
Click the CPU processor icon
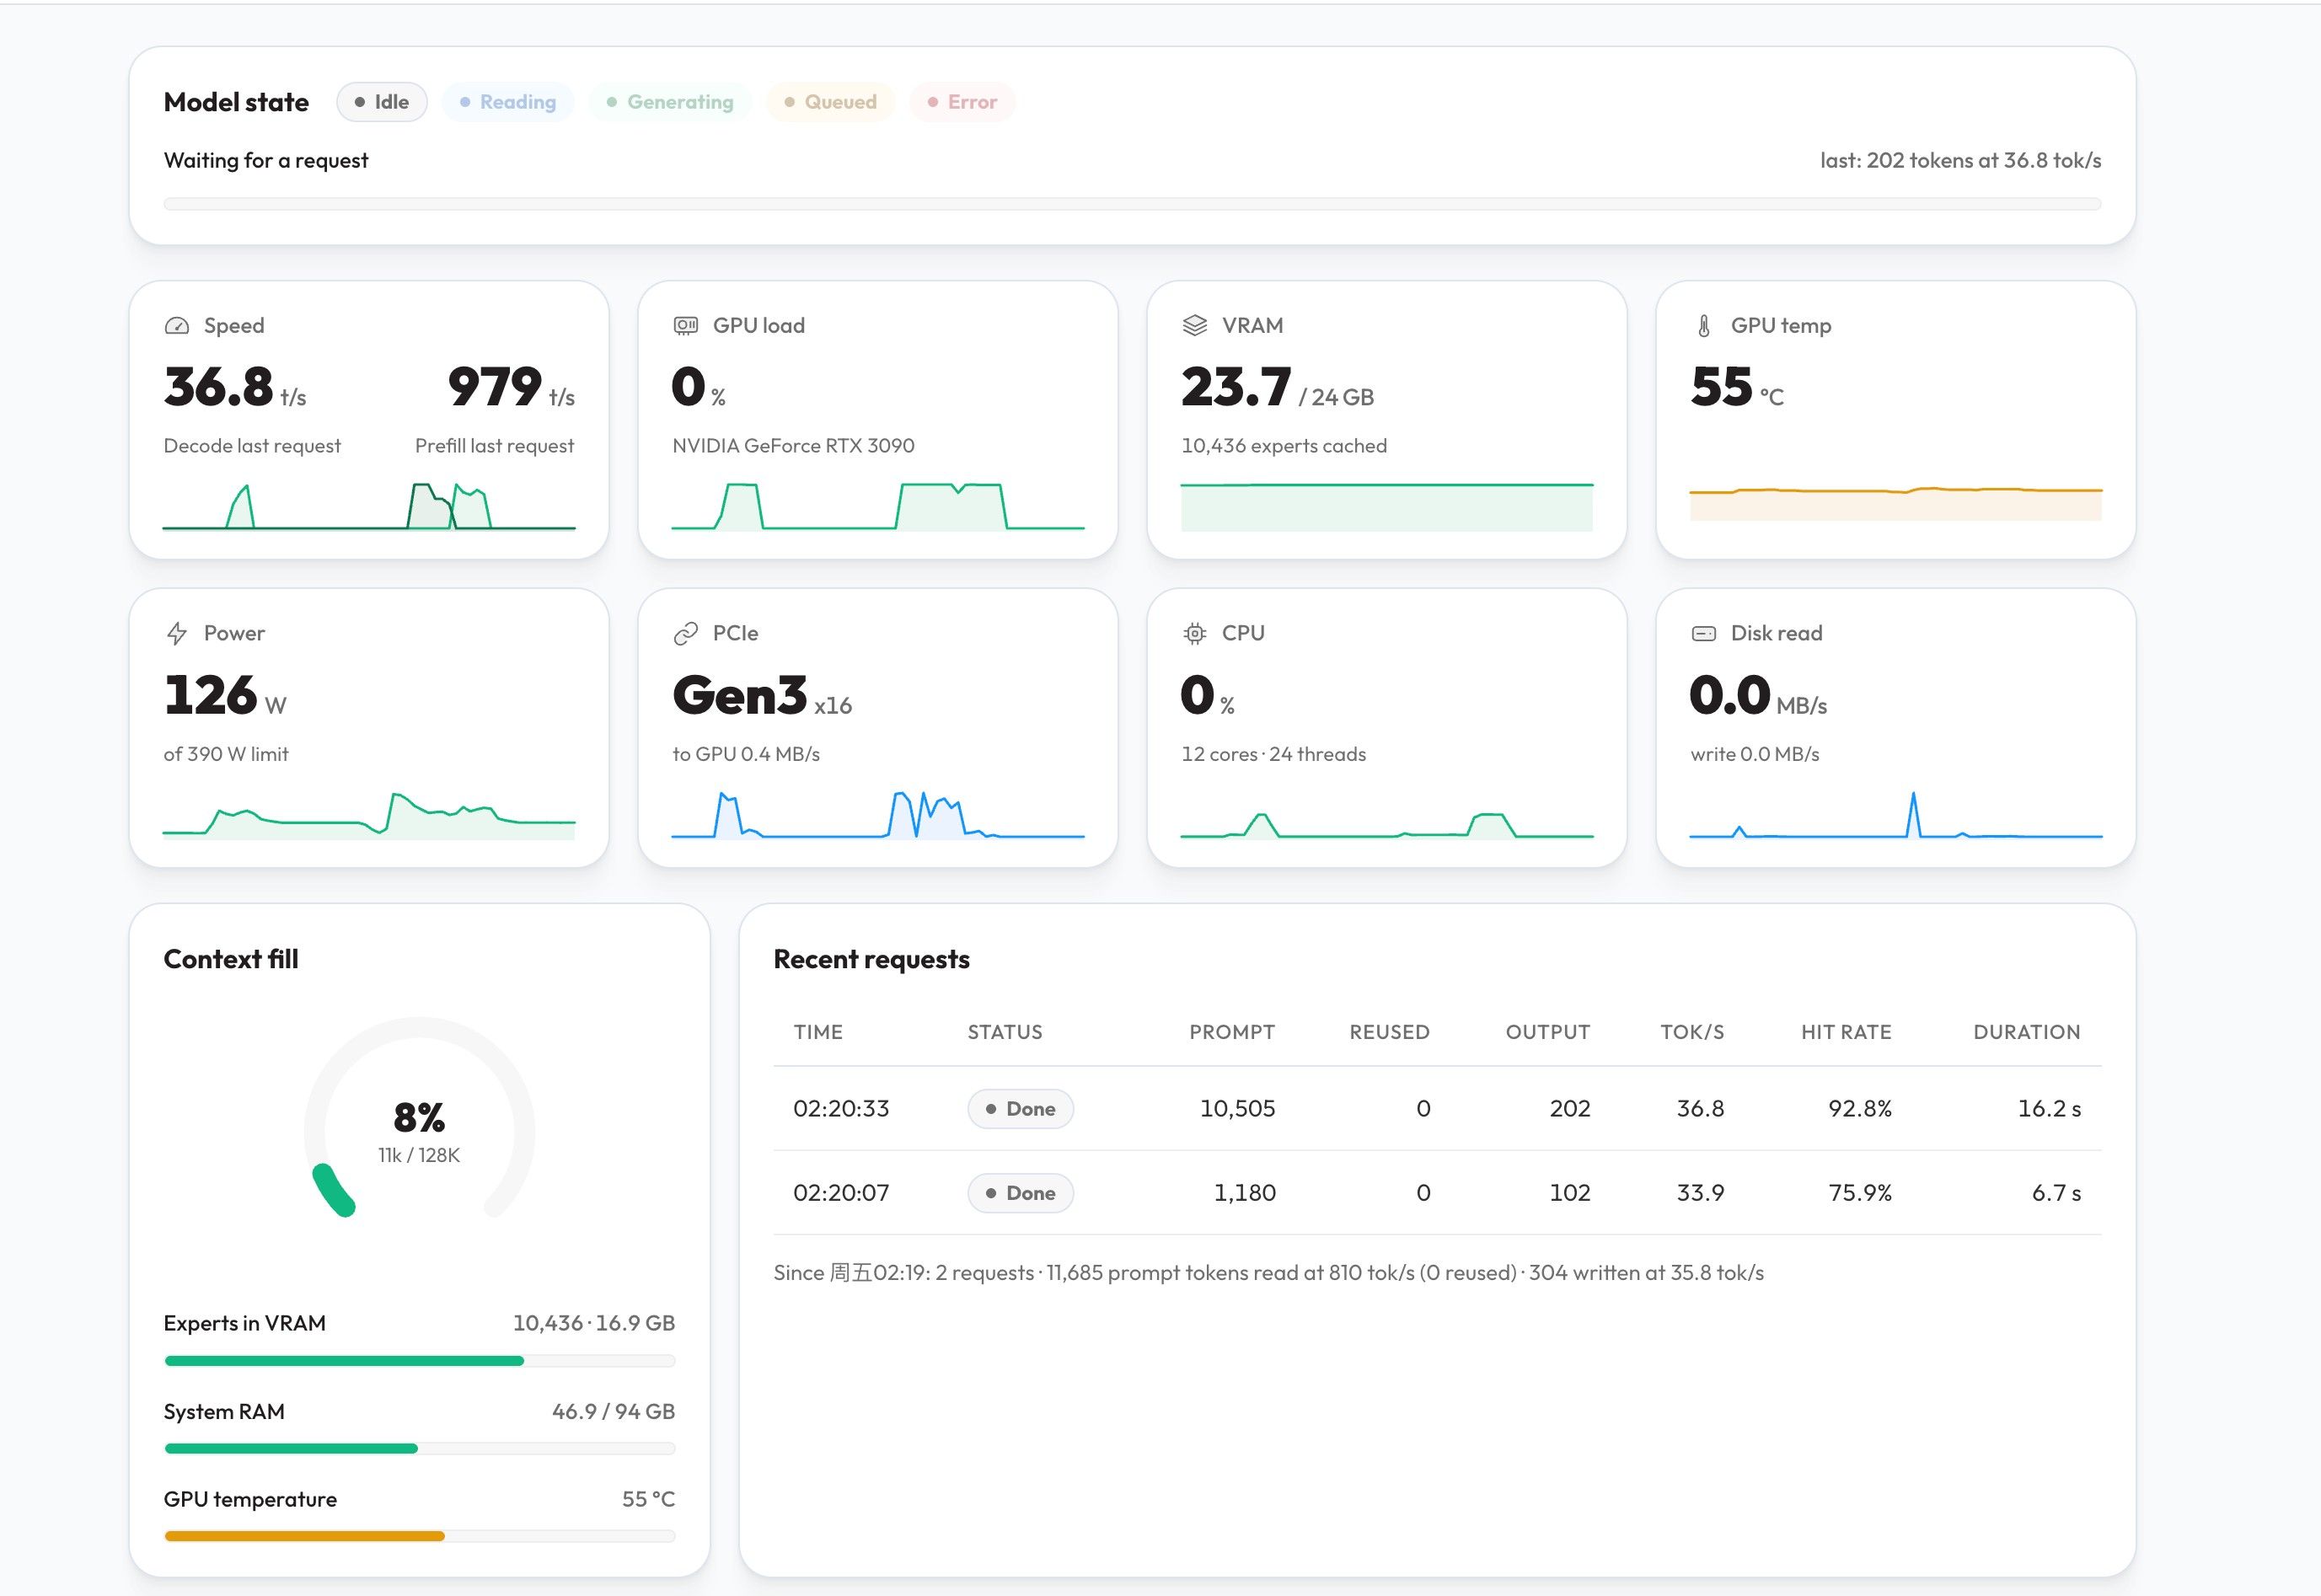(1195, 634)
